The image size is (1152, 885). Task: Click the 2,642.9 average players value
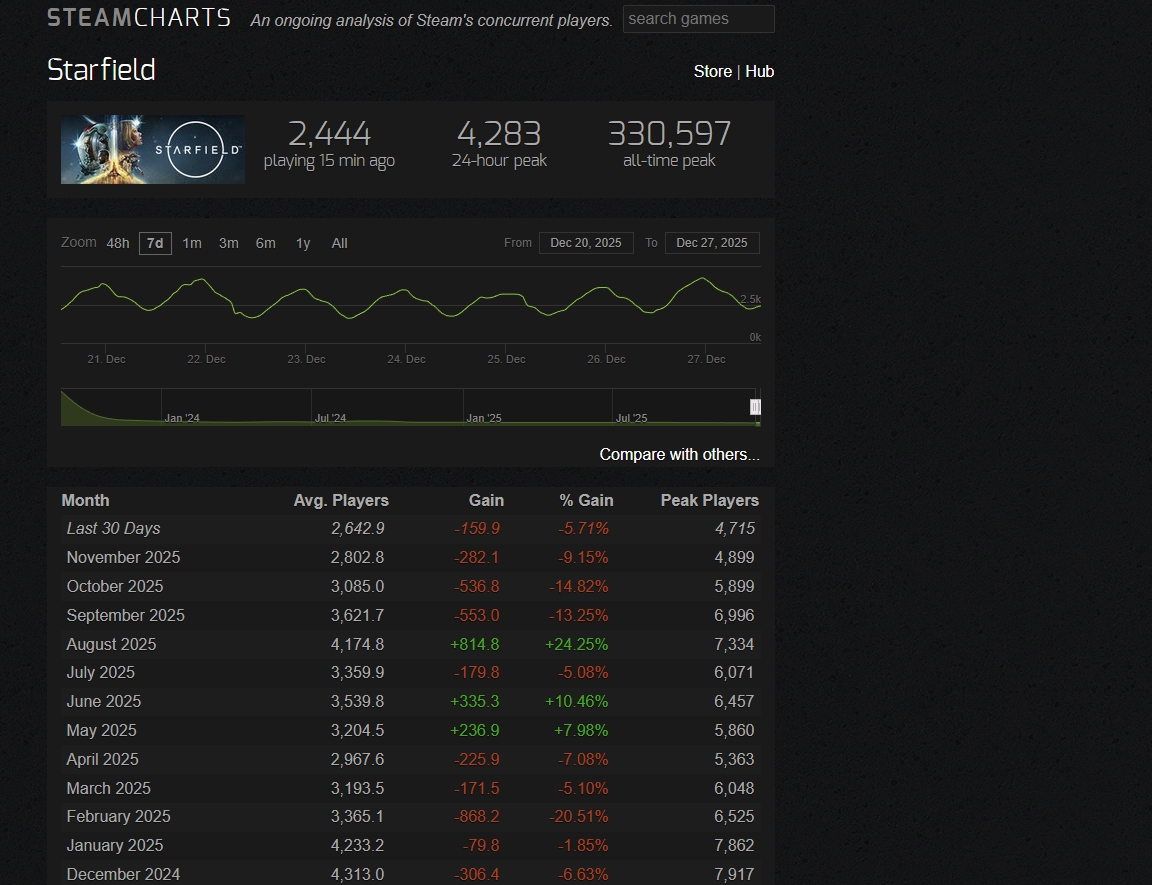(358, 529)
